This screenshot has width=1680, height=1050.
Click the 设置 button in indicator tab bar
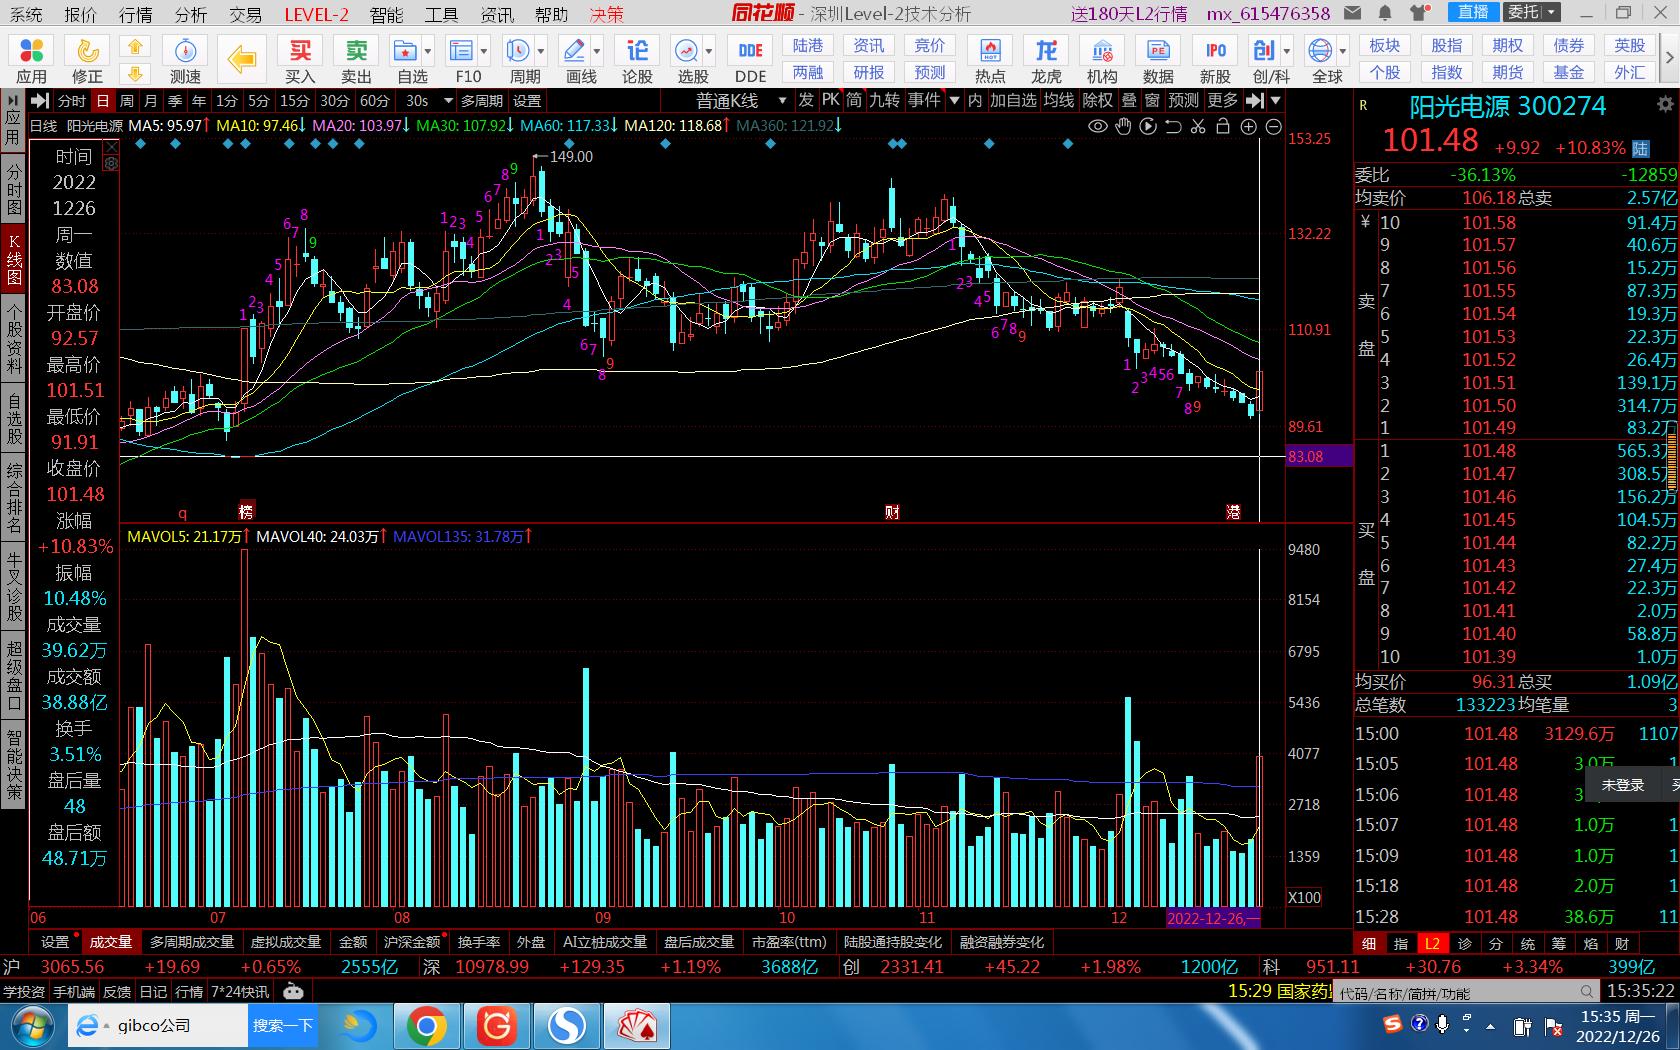point(55,942)
